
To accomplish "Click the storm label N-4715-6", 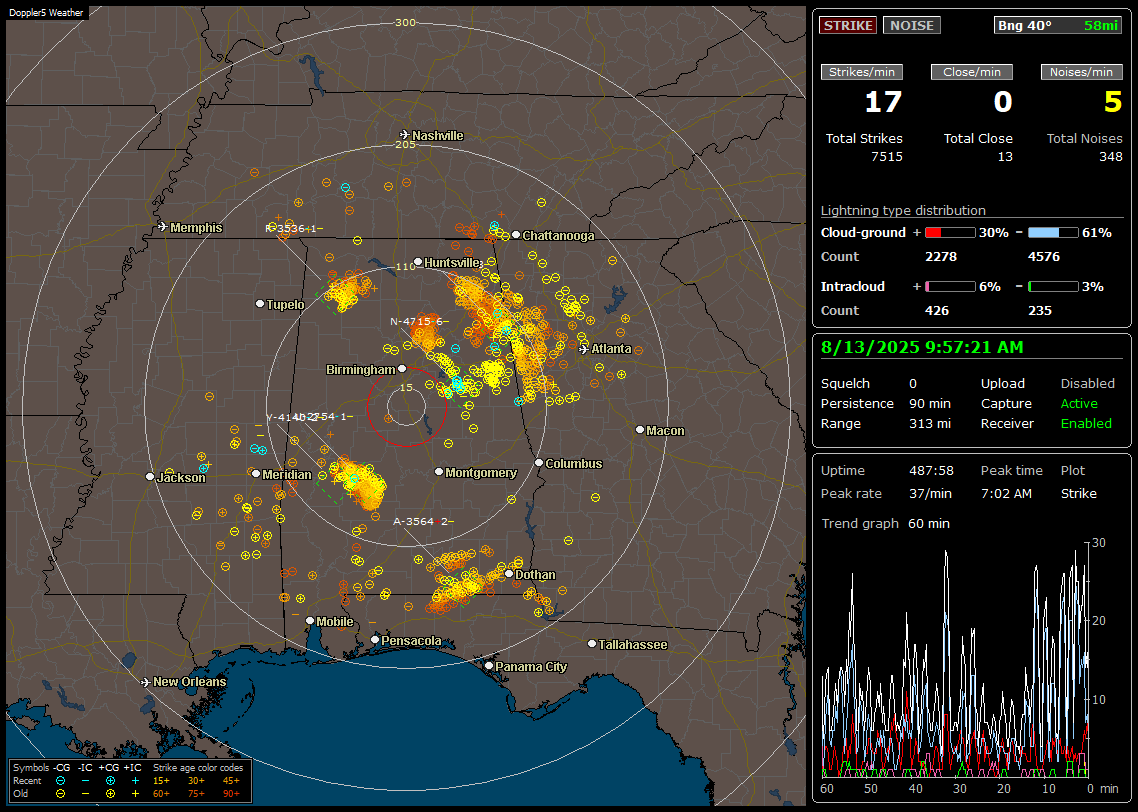I will coord(419,321).
